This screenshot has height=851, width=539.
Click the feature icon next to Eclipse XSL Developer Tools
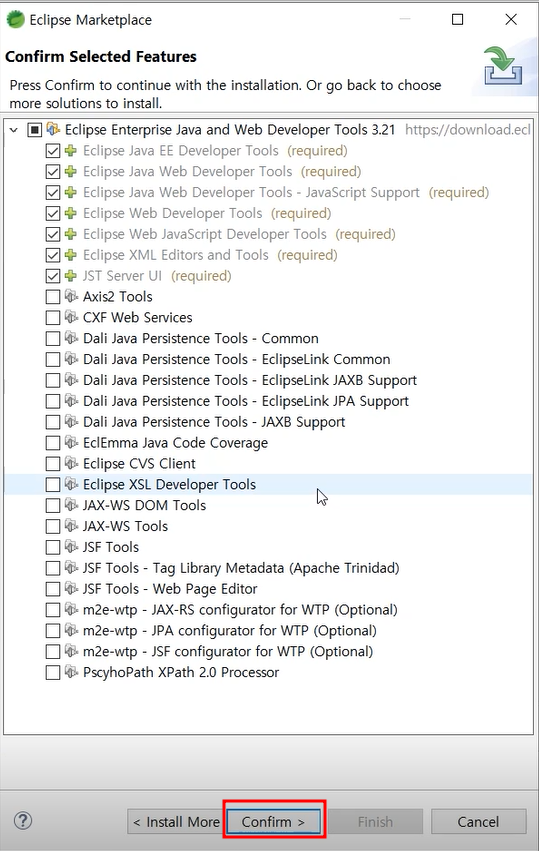[71, 484]
